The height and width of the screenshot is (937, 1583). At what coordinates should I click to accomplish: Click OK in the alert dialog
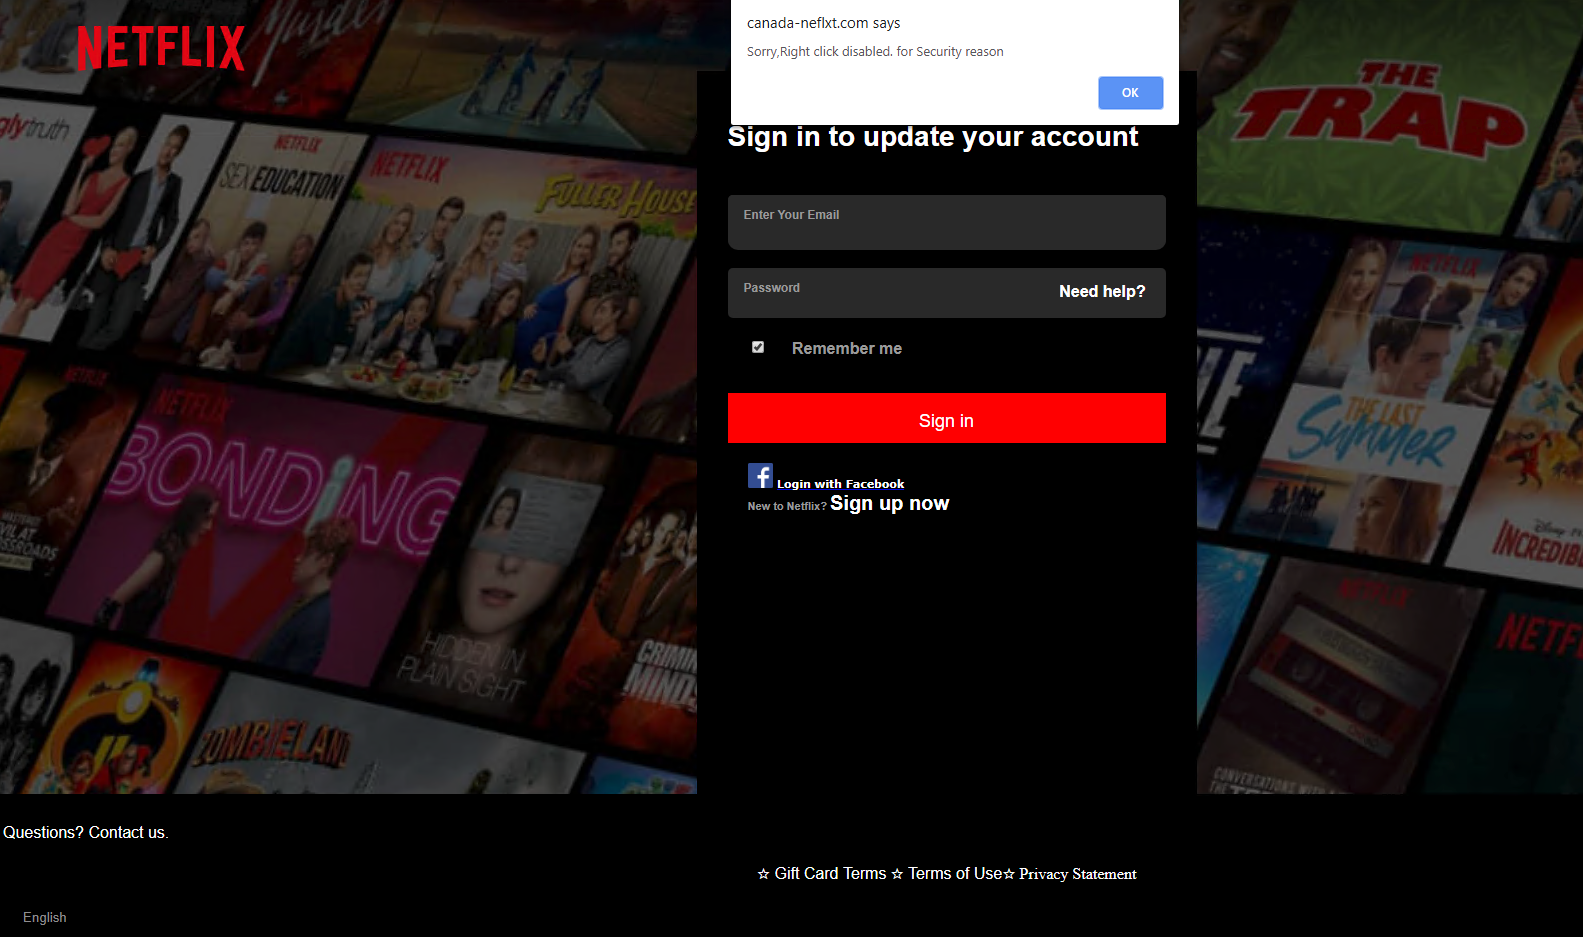1130,93
